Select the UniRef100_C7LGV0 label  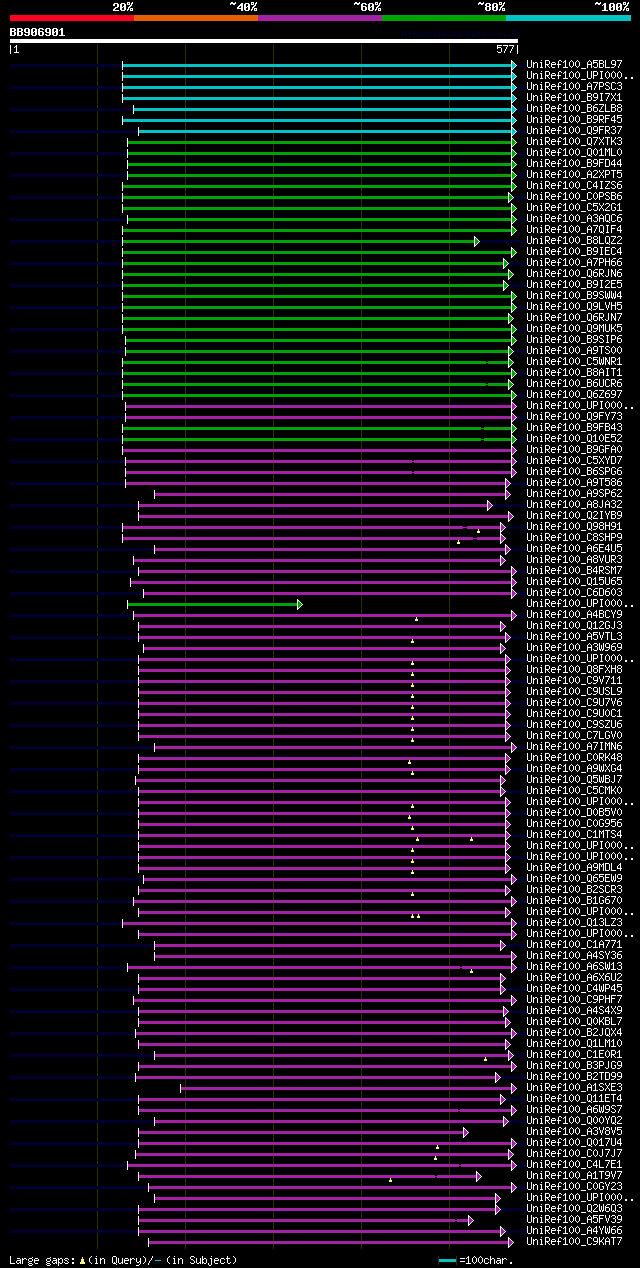pos(574,736)
